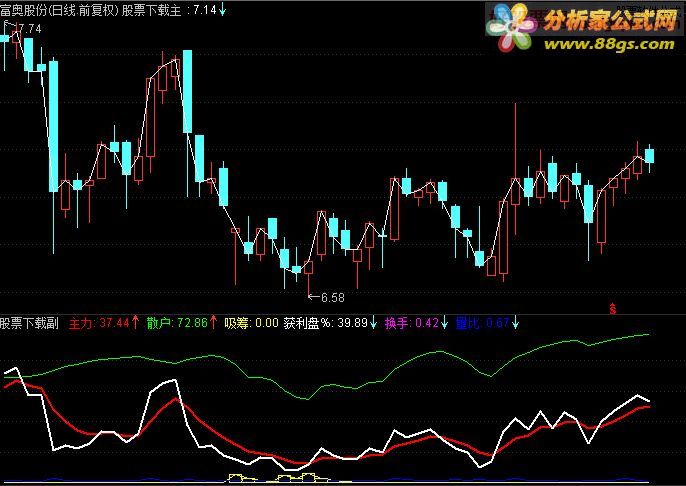Select the red 主力: 37.44 value
Viewport: 686px width, 486px height.
(104, 323)
